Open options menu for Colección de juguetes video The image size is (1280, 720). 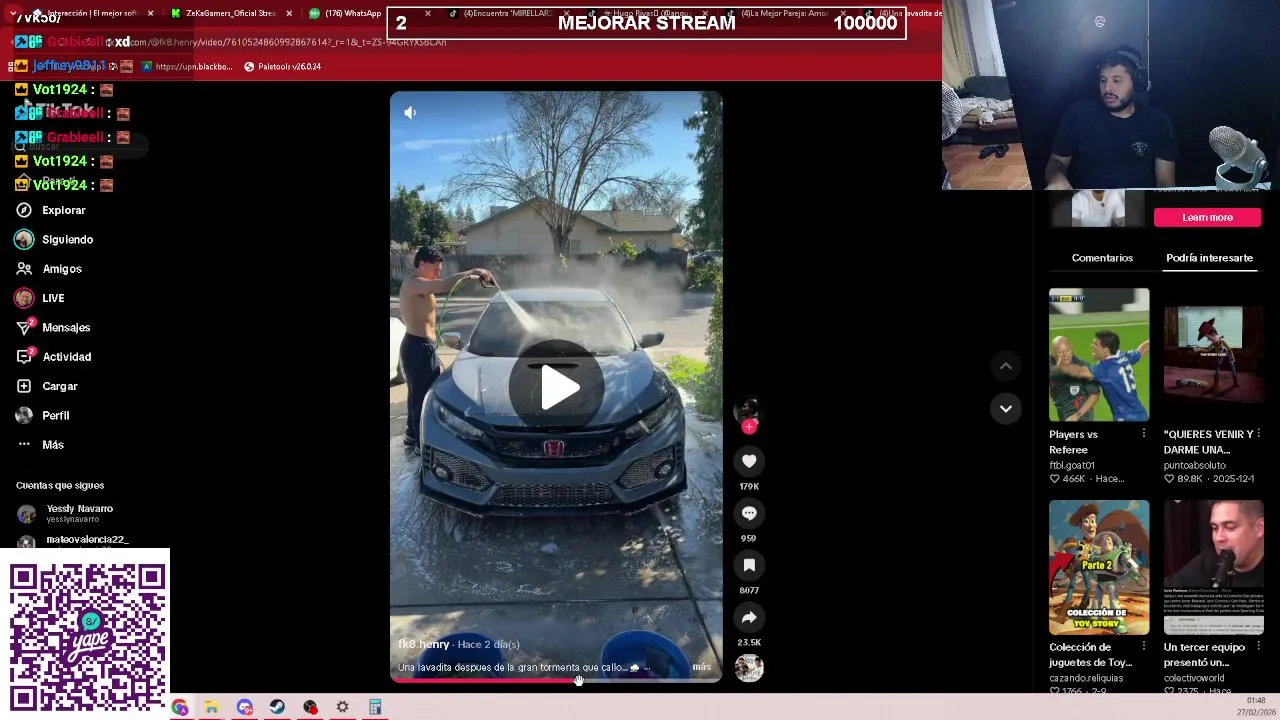point(1144,647)
